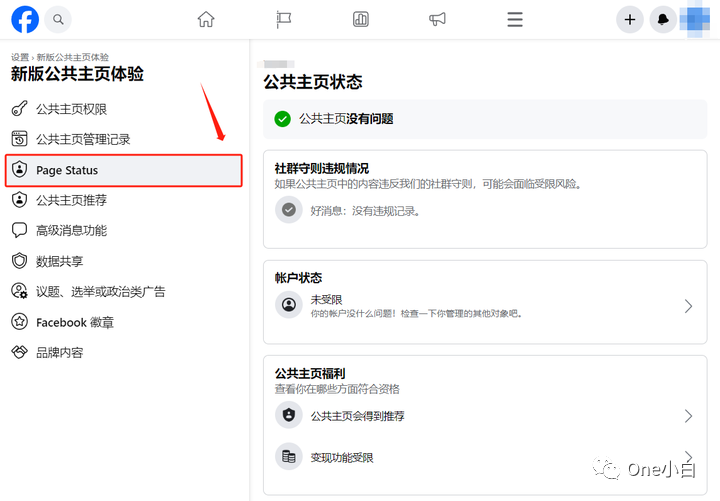Click the handshake icon beside 品牌内容
This screenshot has width=720, height=501.
[x=19, y=352]
